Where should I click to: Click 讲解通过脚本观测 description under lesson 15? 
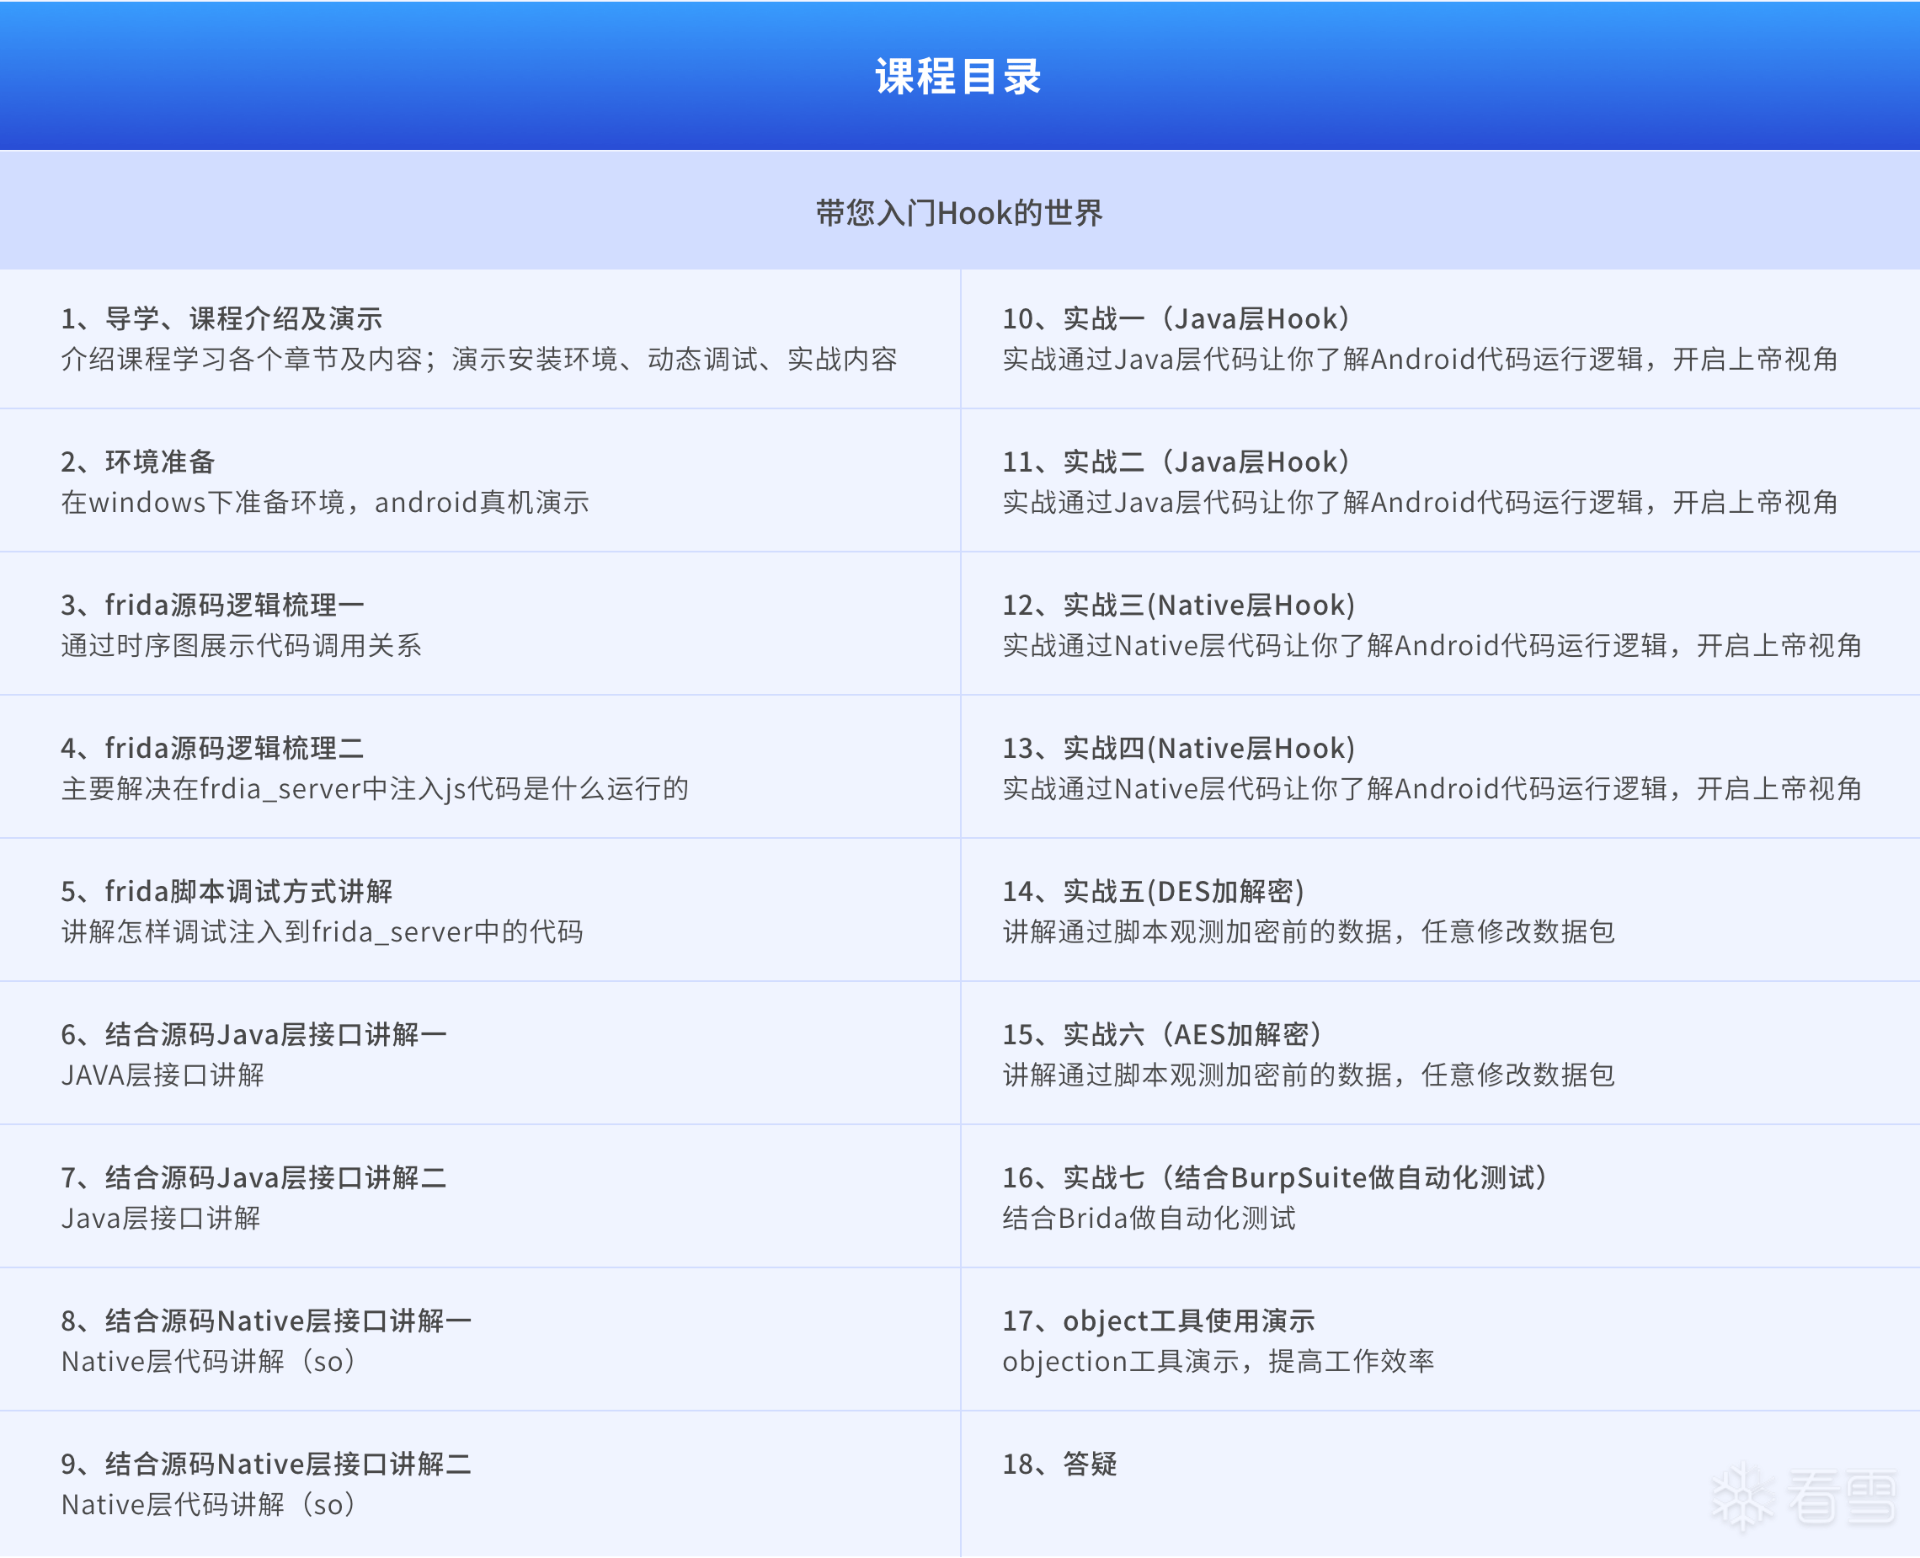[x=1309, y=1074]
